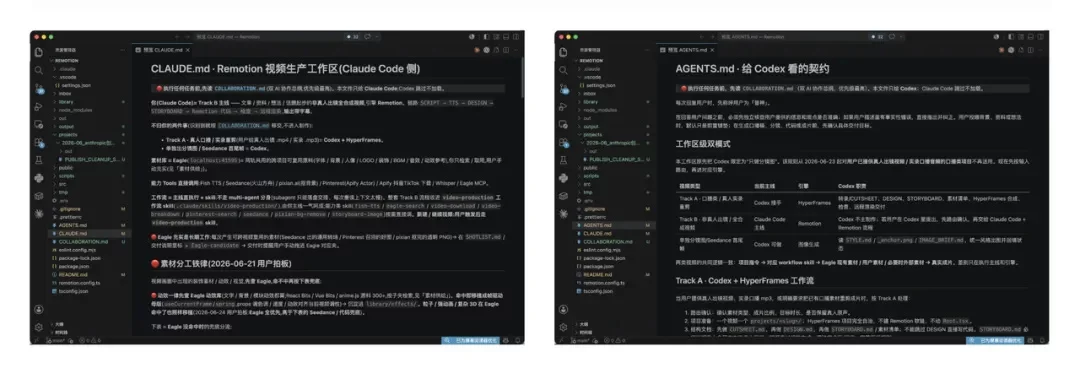Close the AGENTS.md preview tab
The image size is (1080, 368).
coord(712,50)
